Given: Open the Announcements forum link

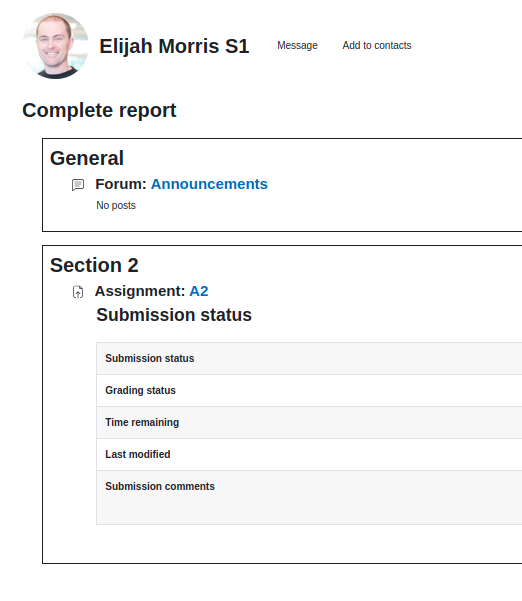Looking at the screenshot, I should 209,184.
